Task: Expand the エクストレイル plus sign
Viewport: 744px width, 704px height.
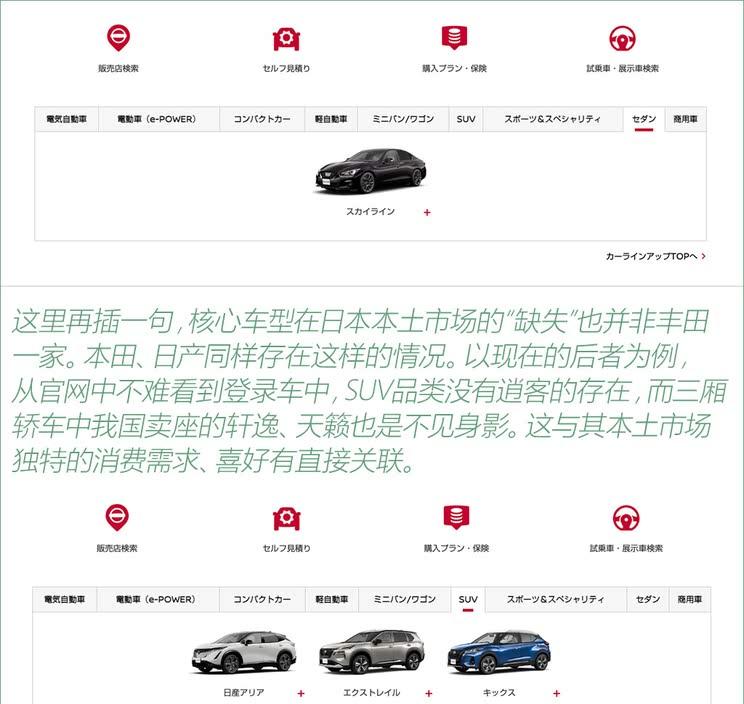Action: [429, 694]
